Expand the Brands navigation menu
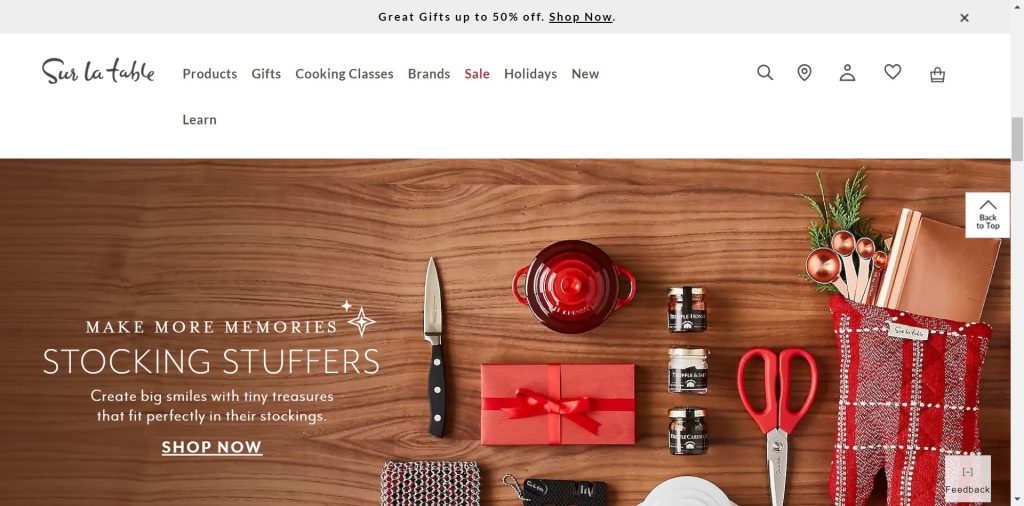 pyautogui.click(x=429, y=74)
